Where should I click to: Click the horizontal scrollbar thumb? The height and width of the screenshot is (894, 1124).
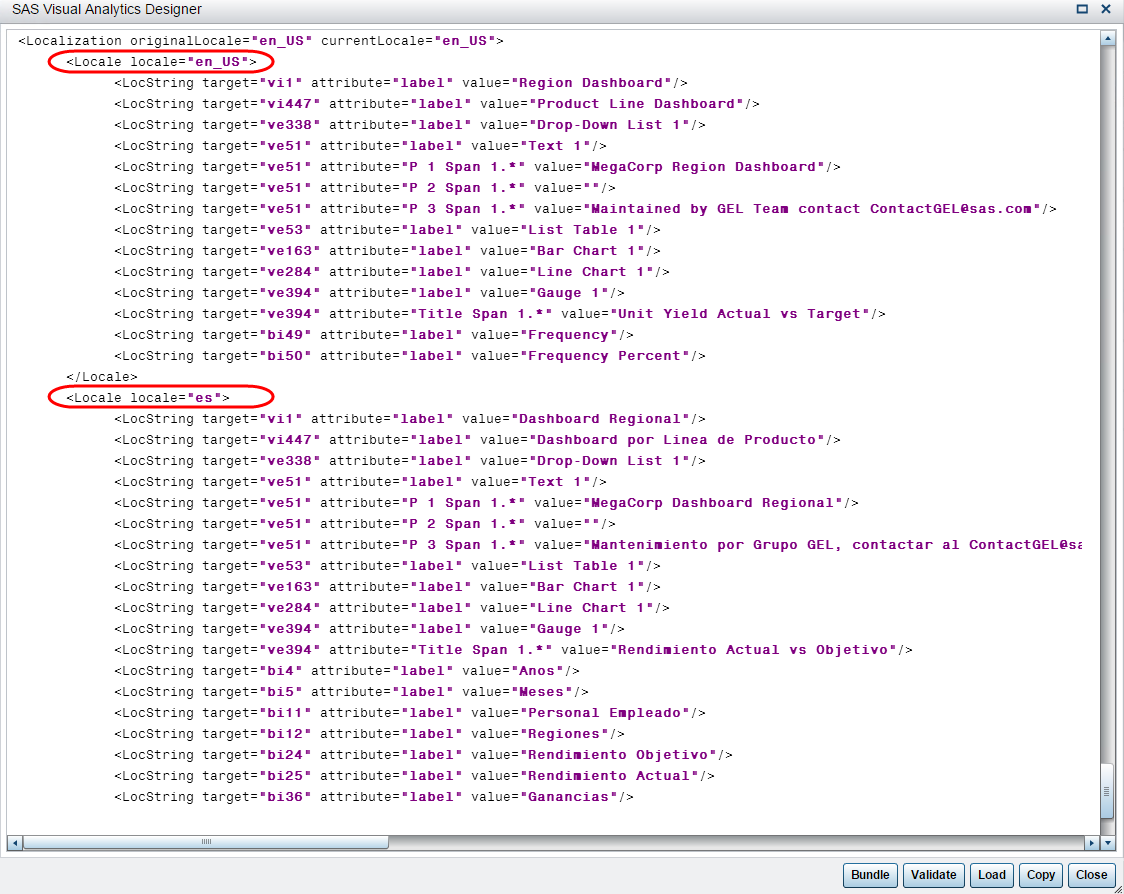(206, 842)
